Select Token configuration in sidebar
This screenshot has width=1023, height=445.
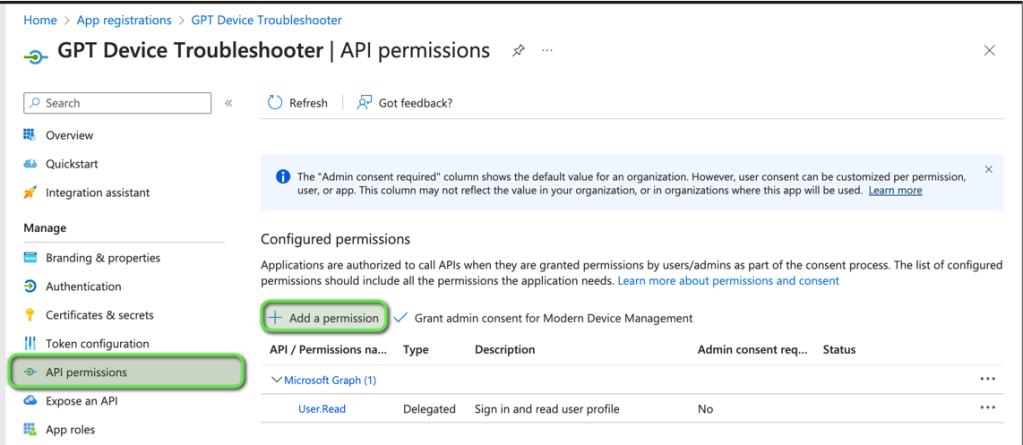tap(97, 344)
